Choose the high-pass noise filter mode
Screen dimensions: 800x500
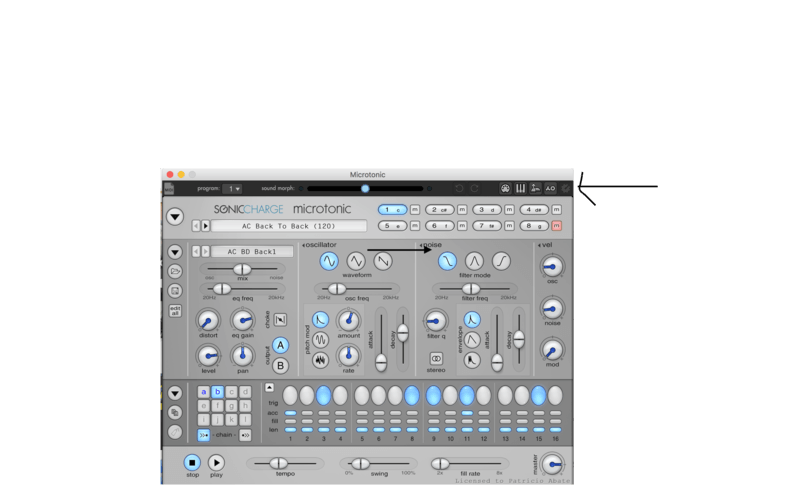[501, 261]
